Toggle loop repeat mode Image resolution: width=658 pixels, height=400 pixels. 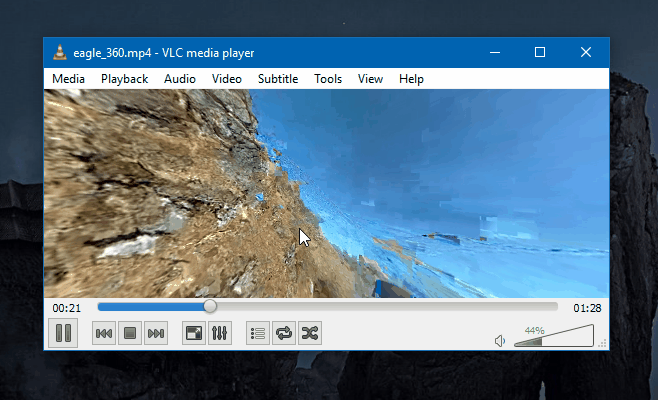284,333
